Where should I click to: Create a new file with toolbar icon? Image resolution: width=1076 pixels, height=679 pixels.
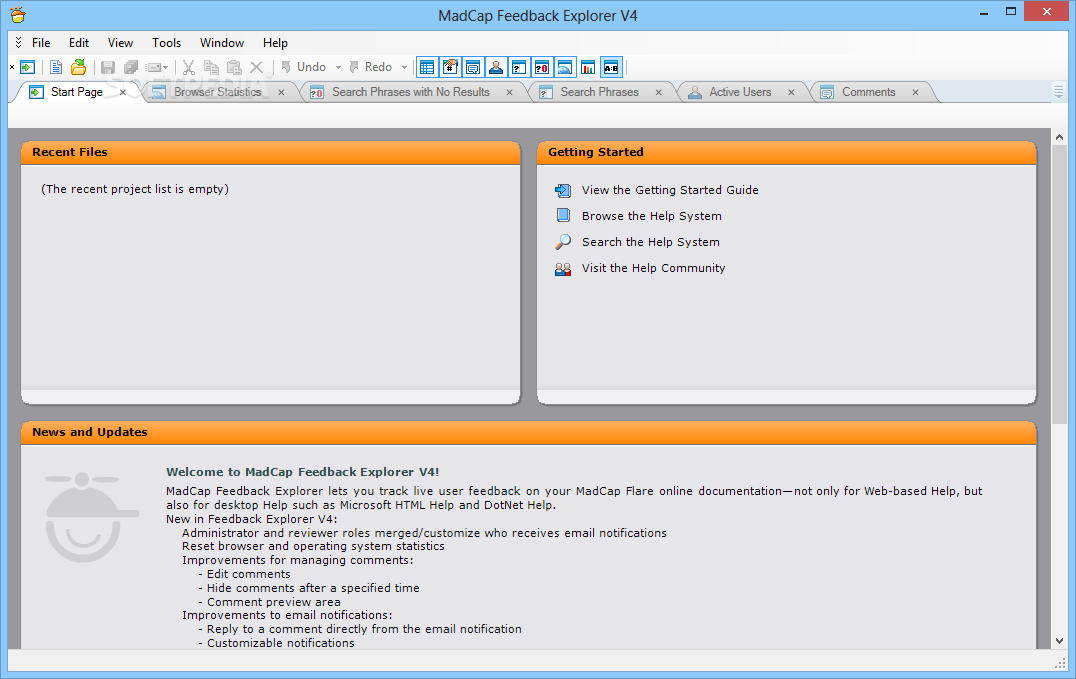coord(56,67)
